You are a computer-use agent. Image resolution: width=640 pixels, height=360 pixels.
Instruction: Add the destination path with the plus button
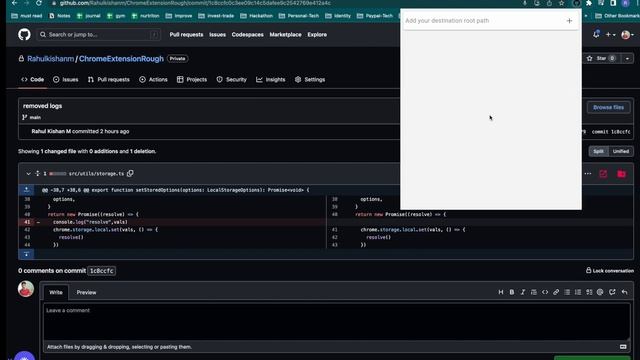coord(569,21)
